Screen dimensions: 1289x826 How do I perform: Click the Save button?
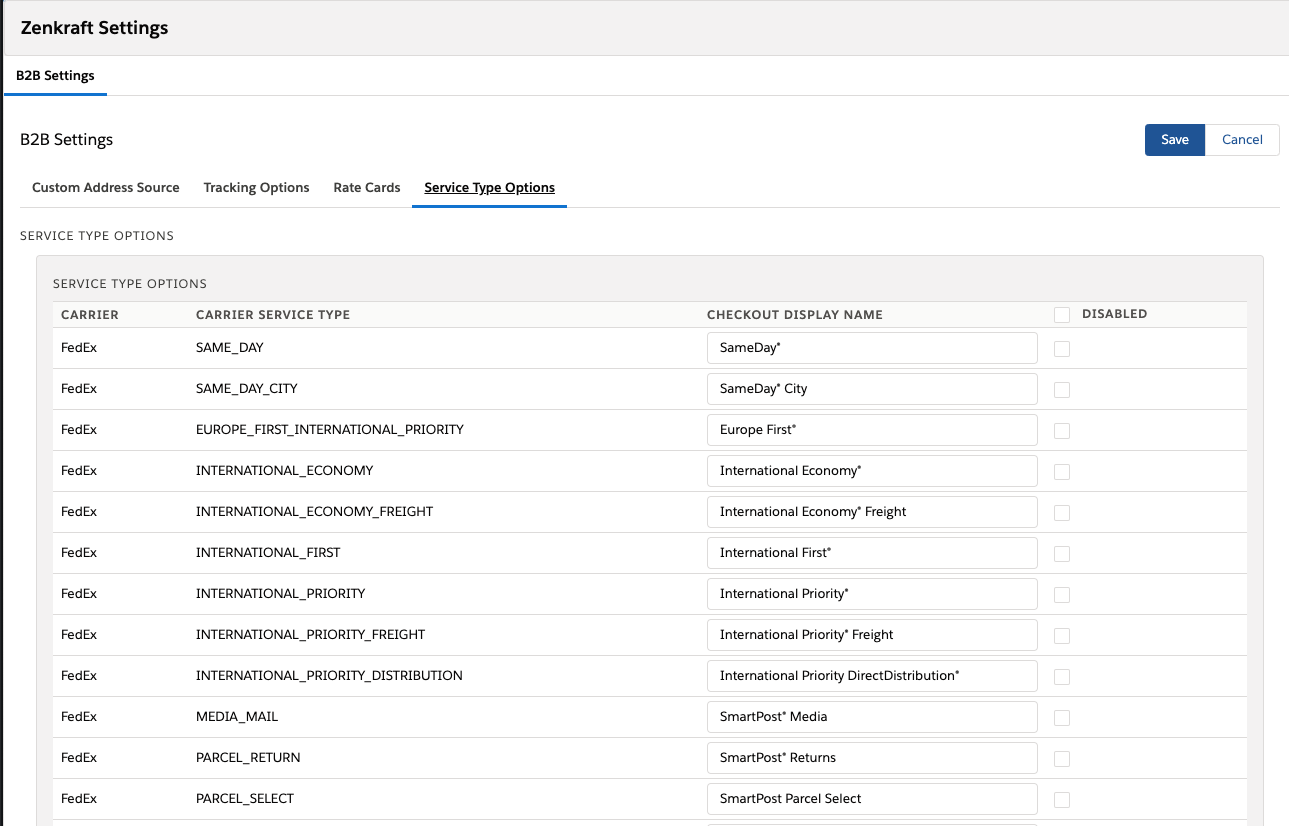coord(1175,140)
